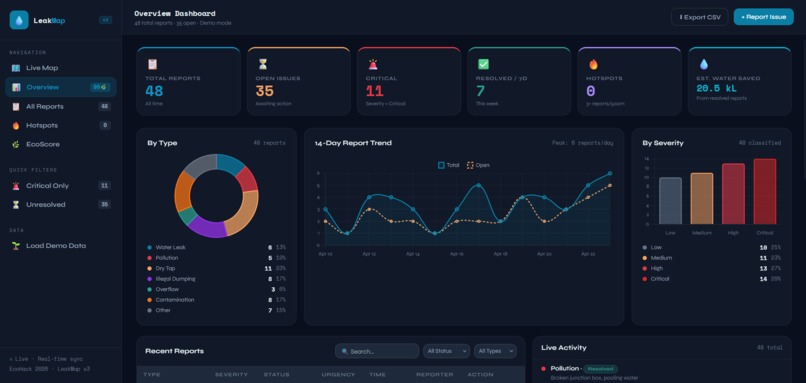Image resolution: width=806 pixels, height=383 pixels.
Task: Click the Export CSV button
Action: [700, 17]
